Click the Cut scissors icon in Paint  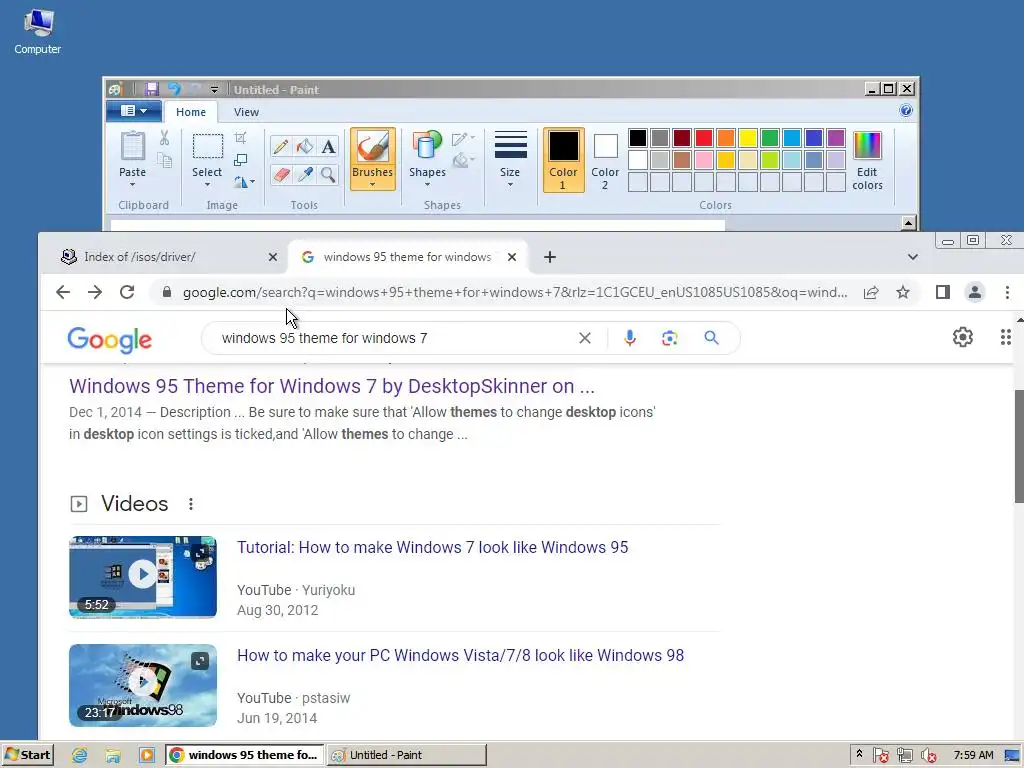[x=165, y=137]
